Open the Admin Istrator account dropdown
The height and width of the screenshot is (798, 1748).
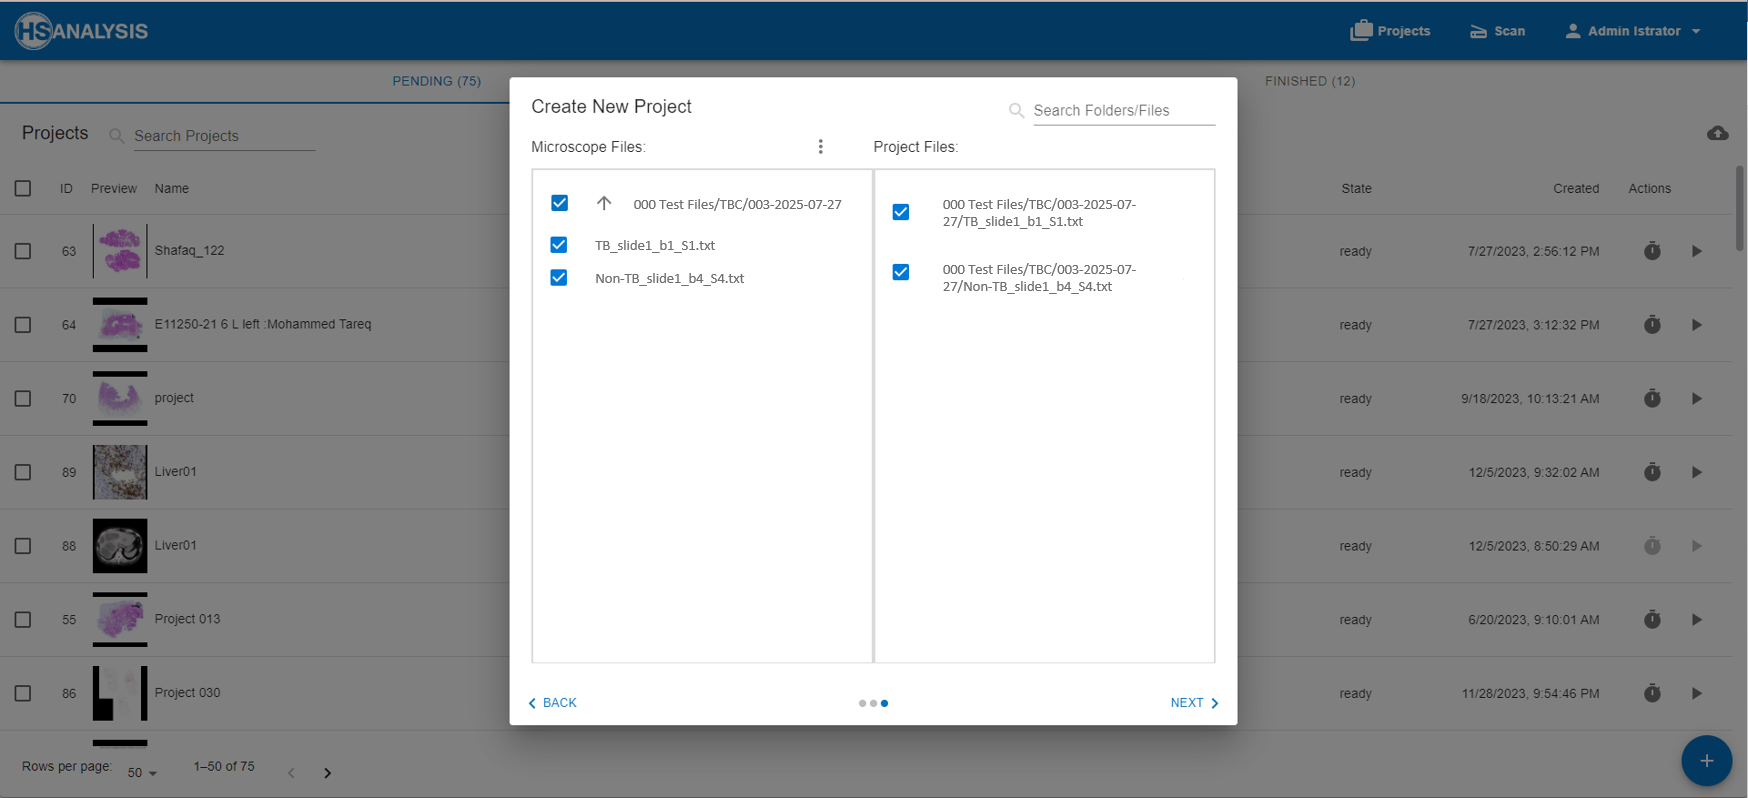coord(1632,31)
